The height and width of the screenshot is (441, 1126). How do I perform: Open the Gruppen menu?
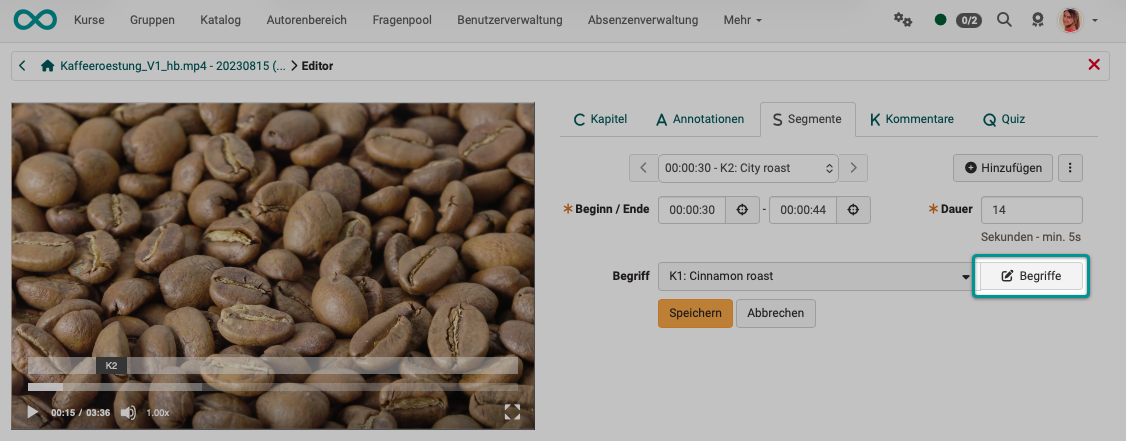(x=152, y=20)
